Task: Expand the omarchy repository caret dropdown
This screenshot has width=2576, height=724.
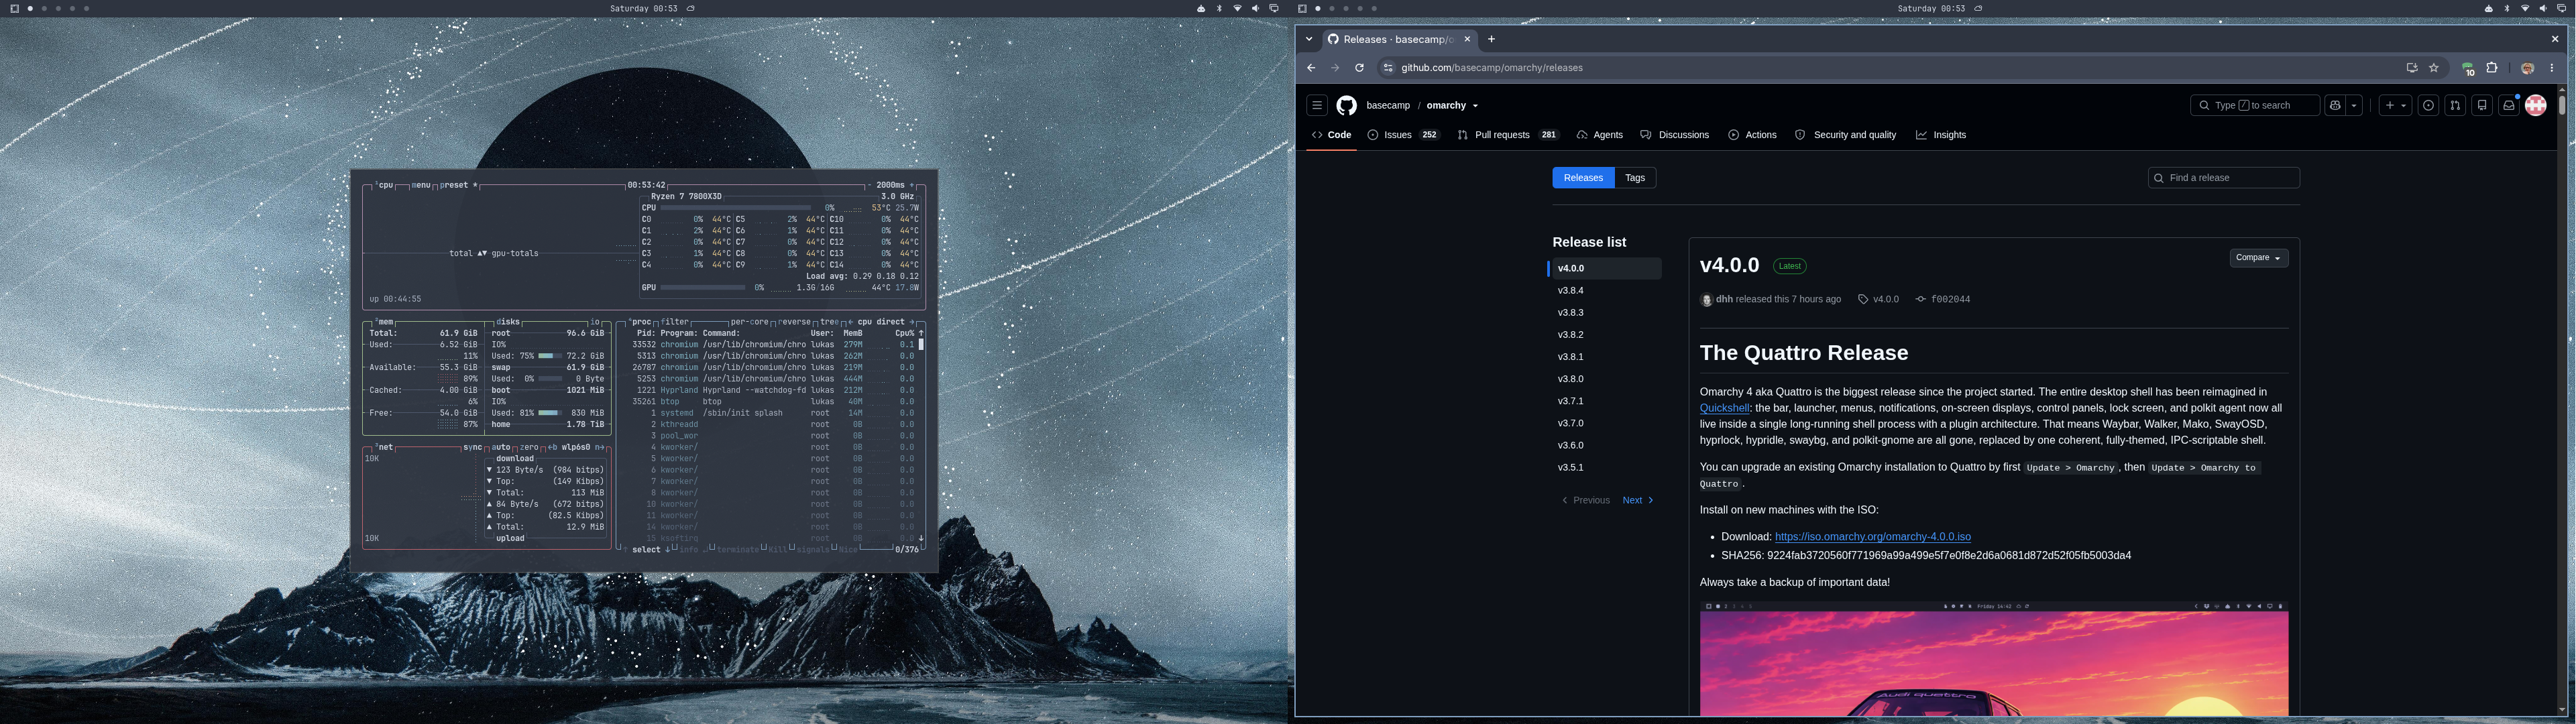Action: pyautogui.click(x=1475, y=106)
